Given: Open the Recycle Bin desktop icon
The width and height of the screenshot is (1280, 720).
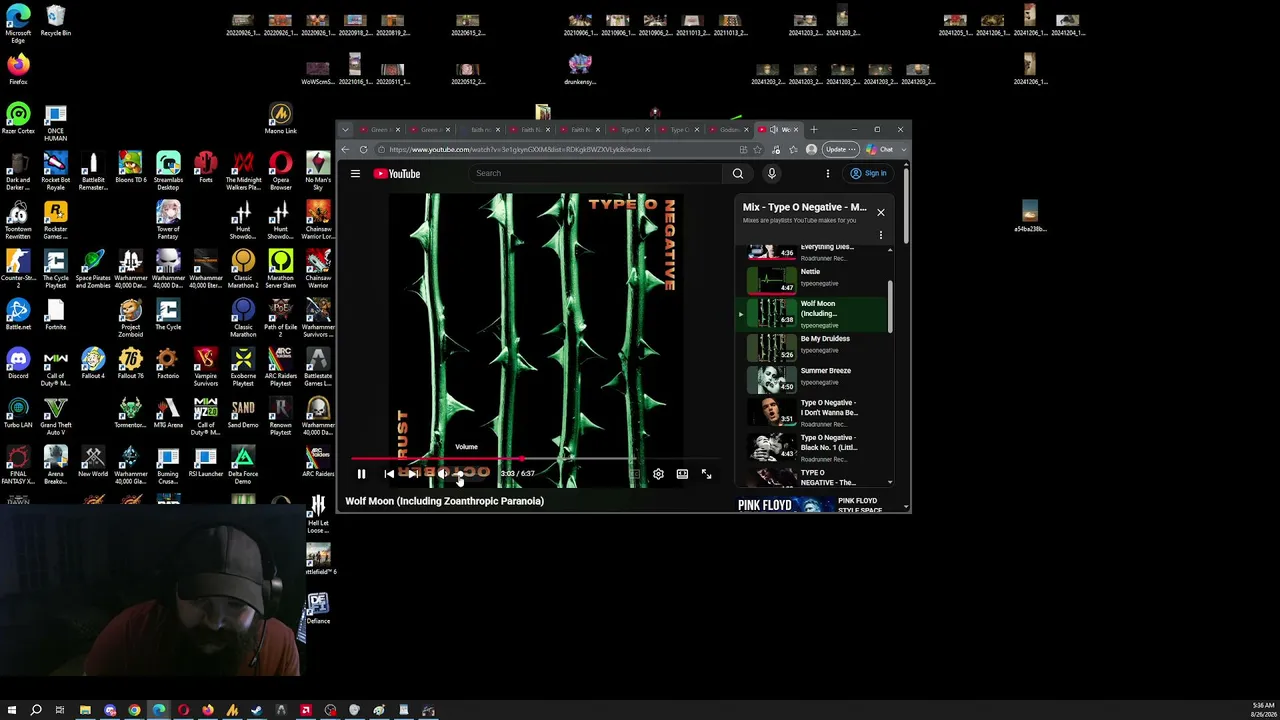Looking at the screenshot, I should (x=56, y=21).
